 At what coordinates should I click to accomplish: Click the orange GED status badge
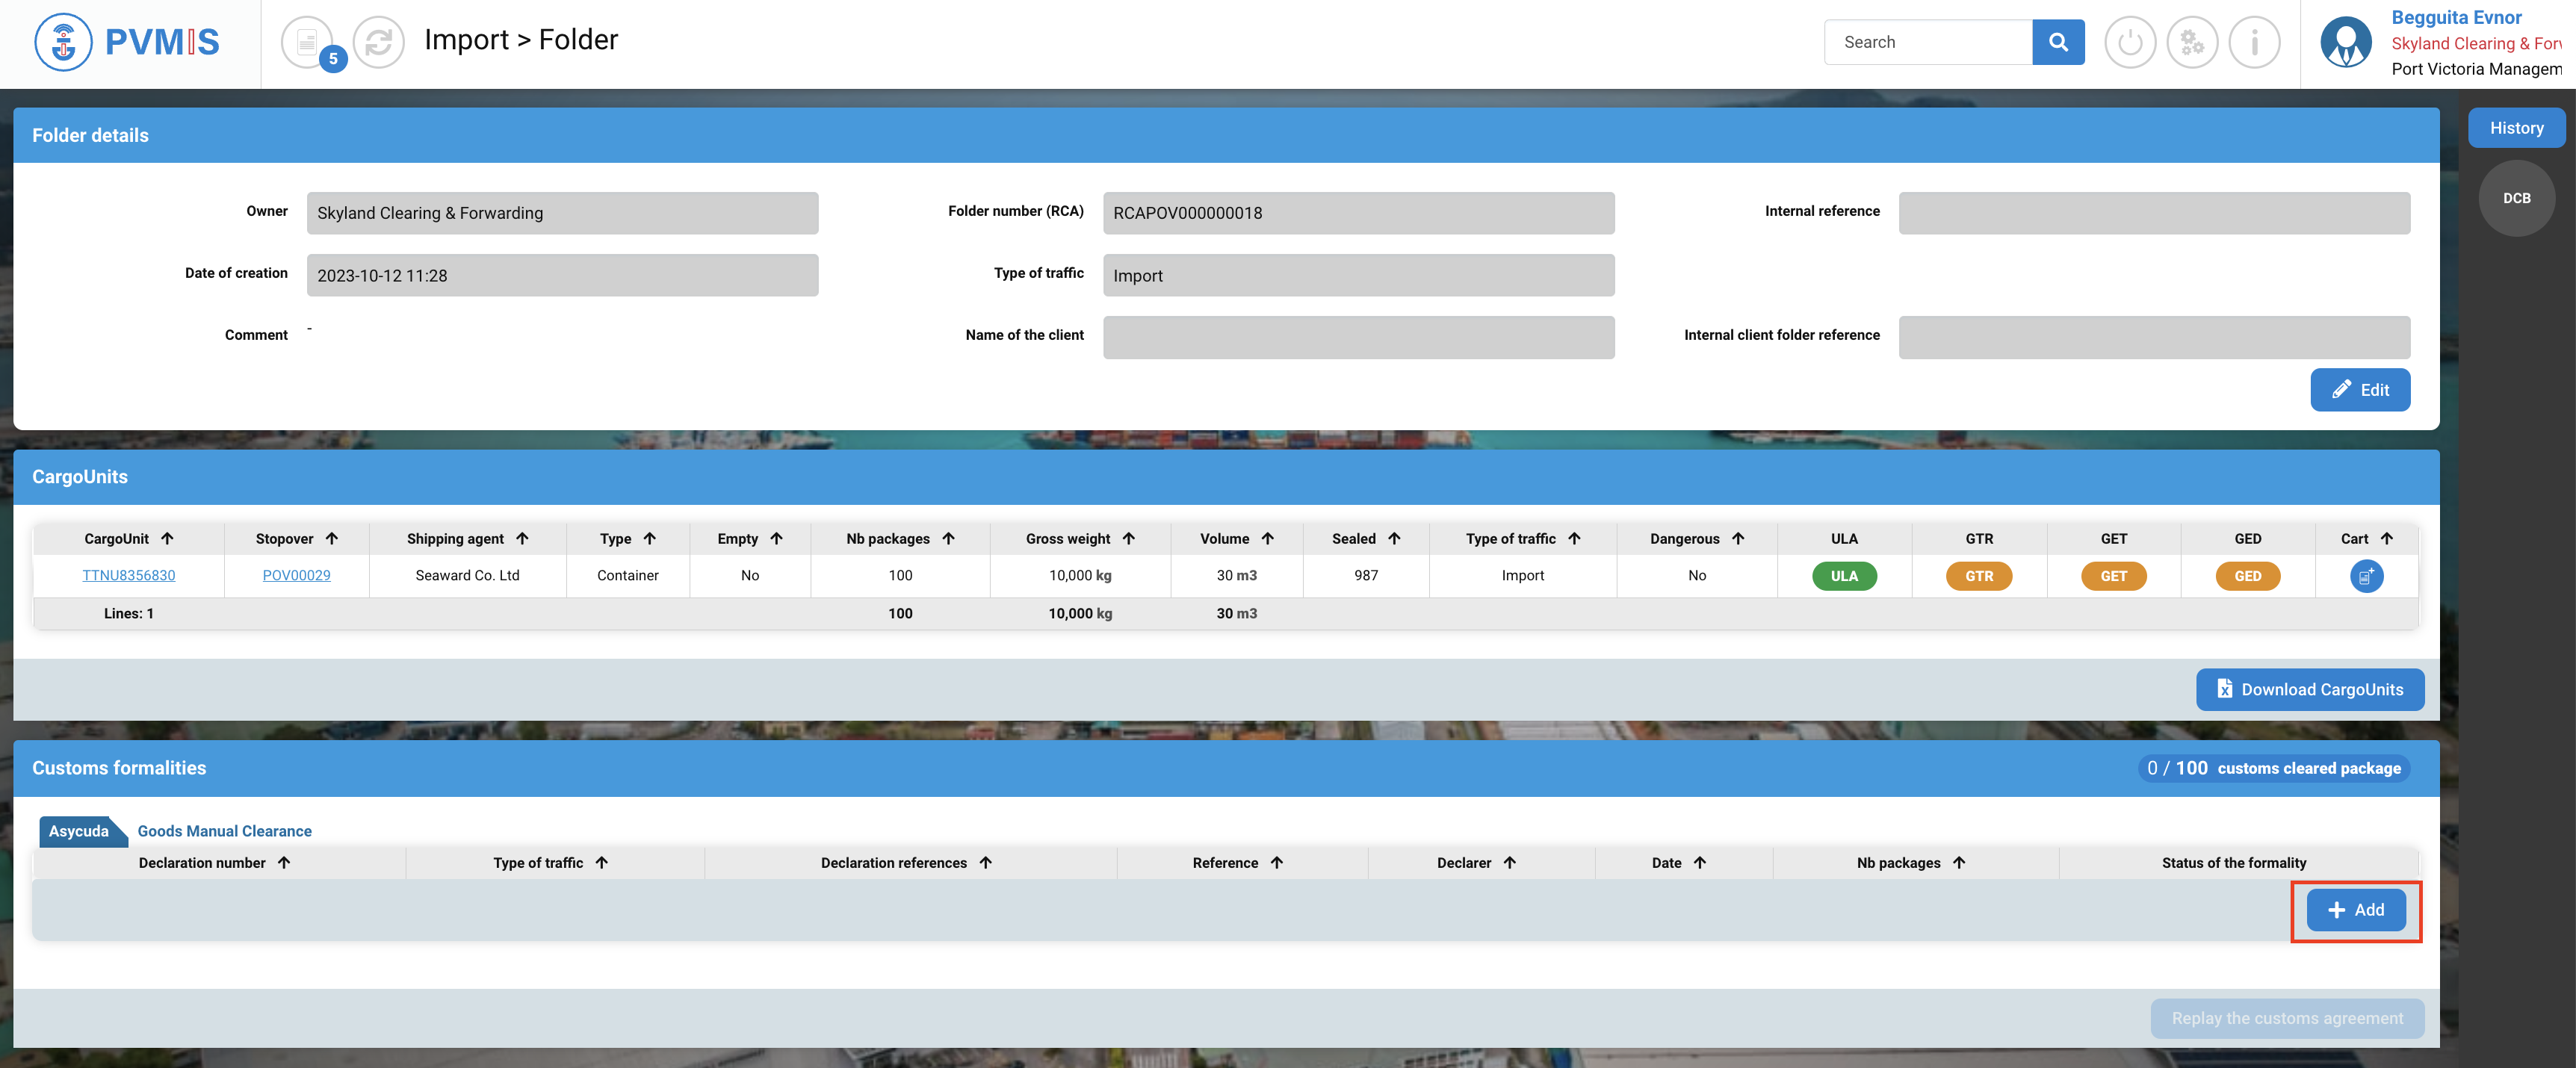coord(2247,576)
